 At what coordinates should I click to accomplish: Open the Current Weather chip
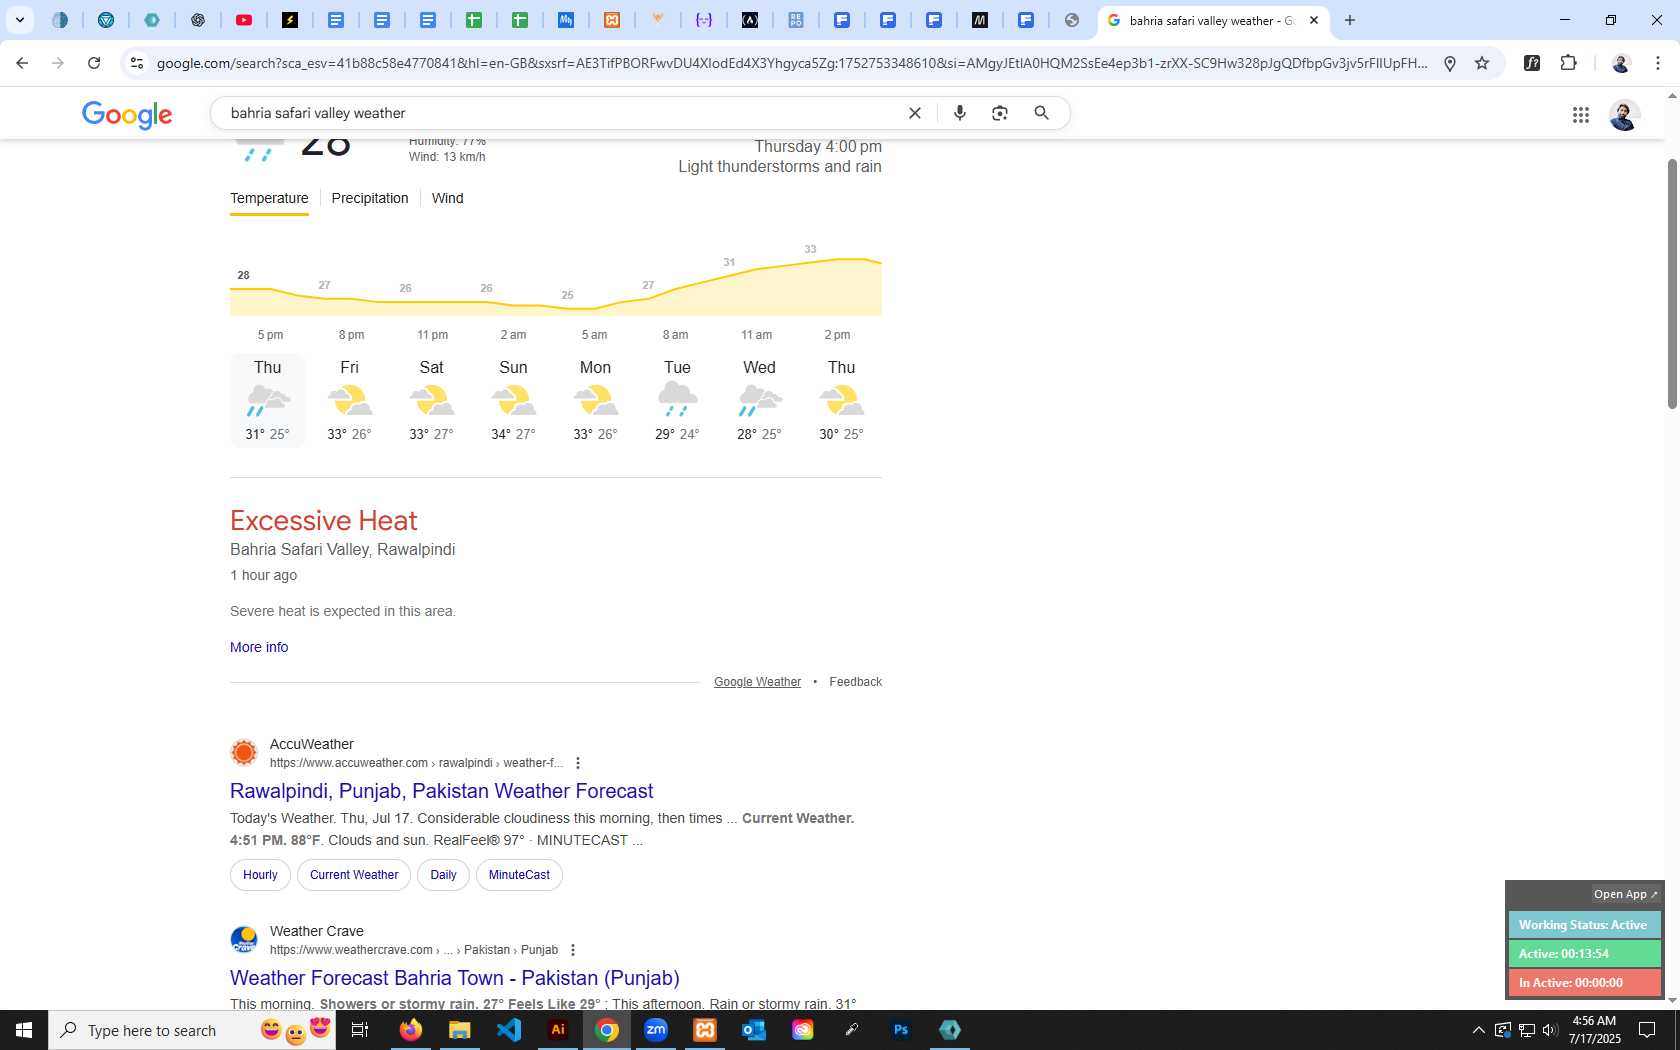coord(354,875)
